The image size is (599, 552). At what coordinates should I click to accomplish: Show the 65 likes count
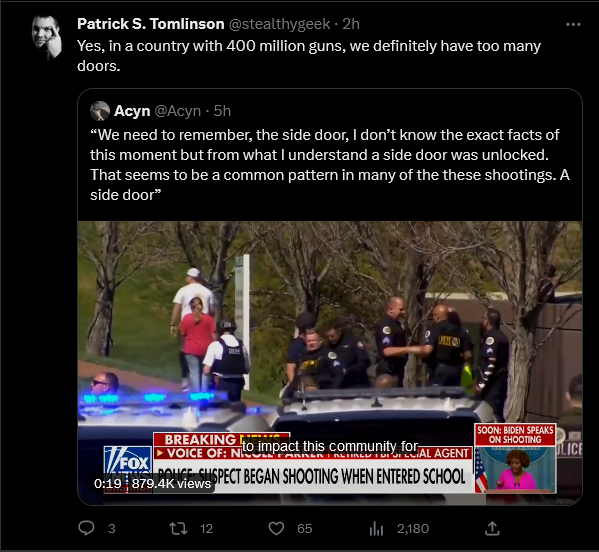click(304, 529)
